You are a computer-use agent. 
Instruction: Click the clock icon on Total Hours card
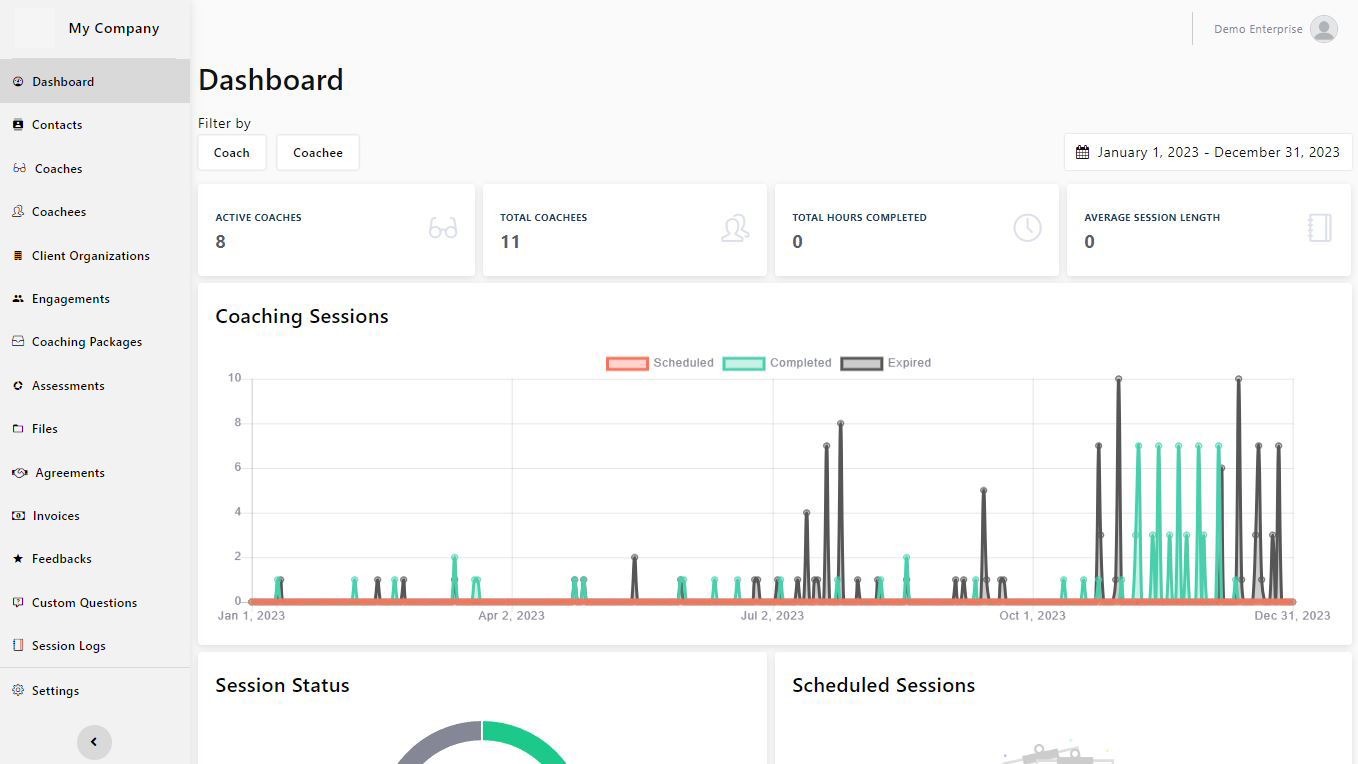point(1027,227)
